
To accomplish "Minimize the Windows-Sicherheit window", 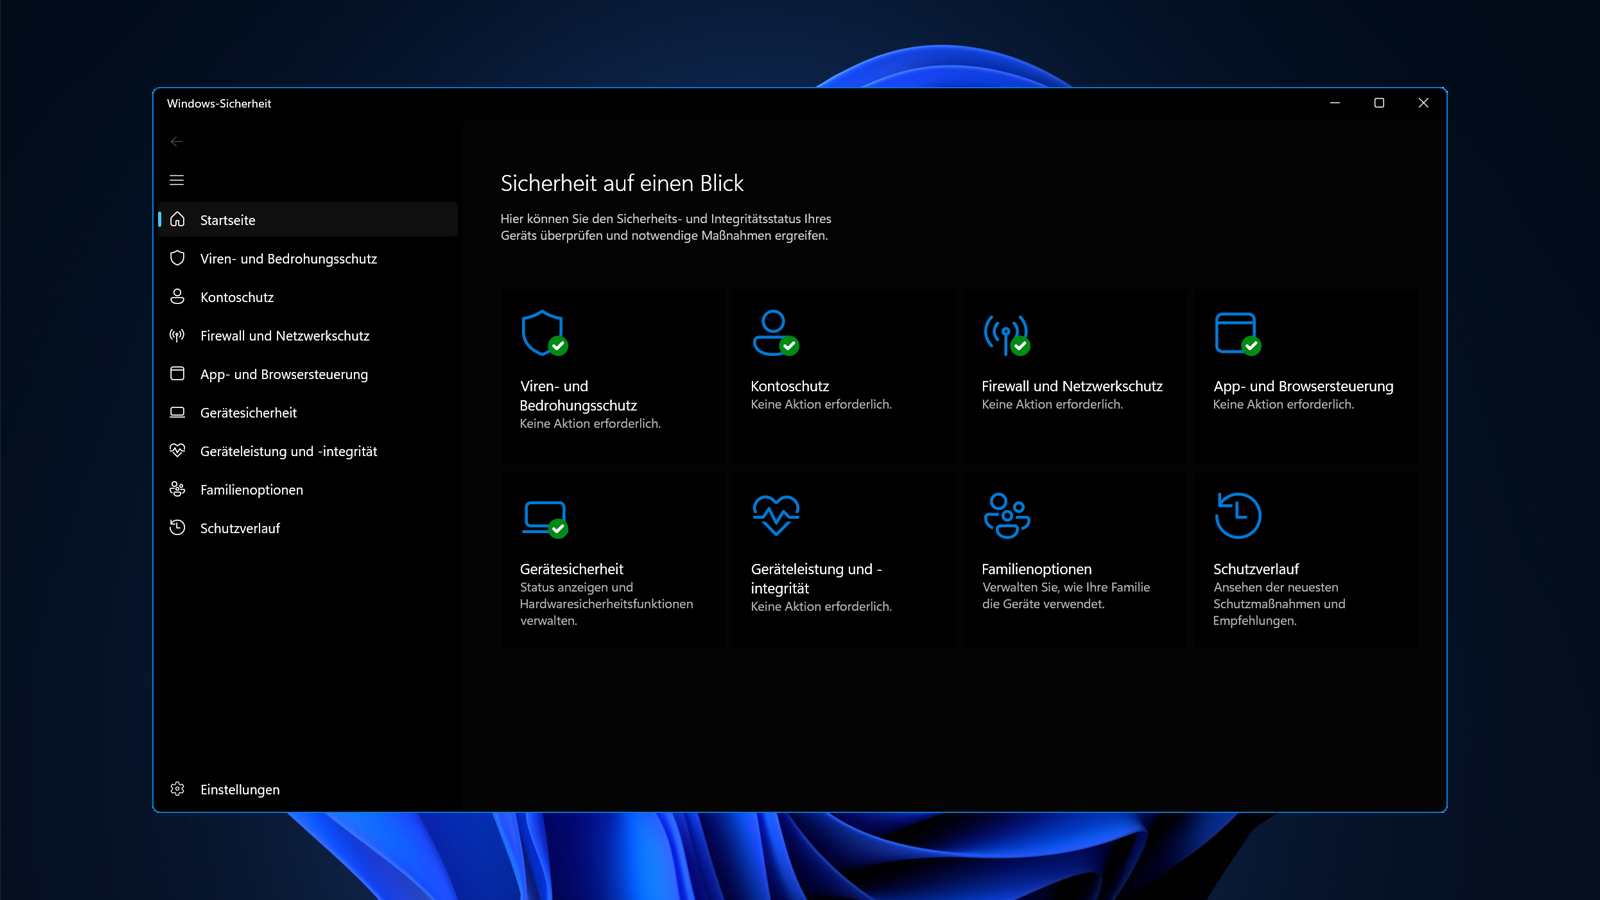I will [1335, 103].
